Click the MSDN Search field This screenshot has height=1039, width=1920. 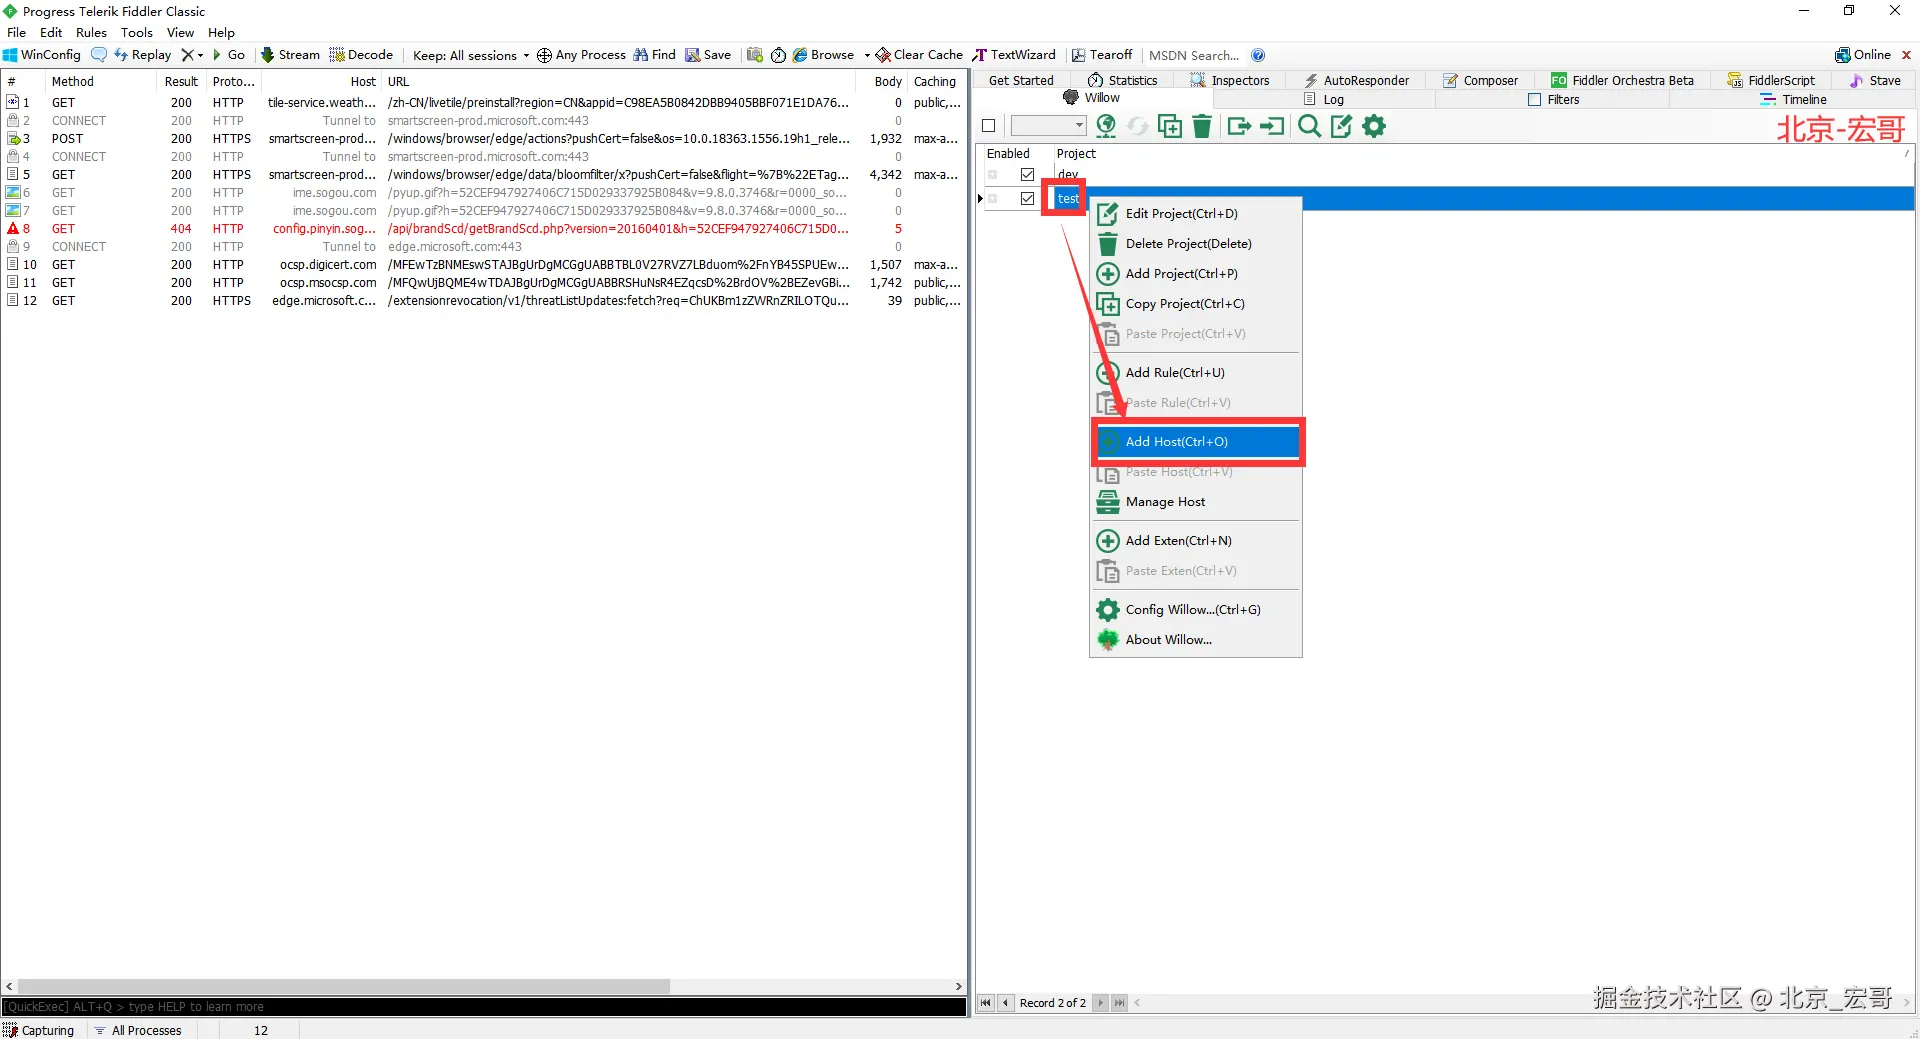pos(1194,55)
